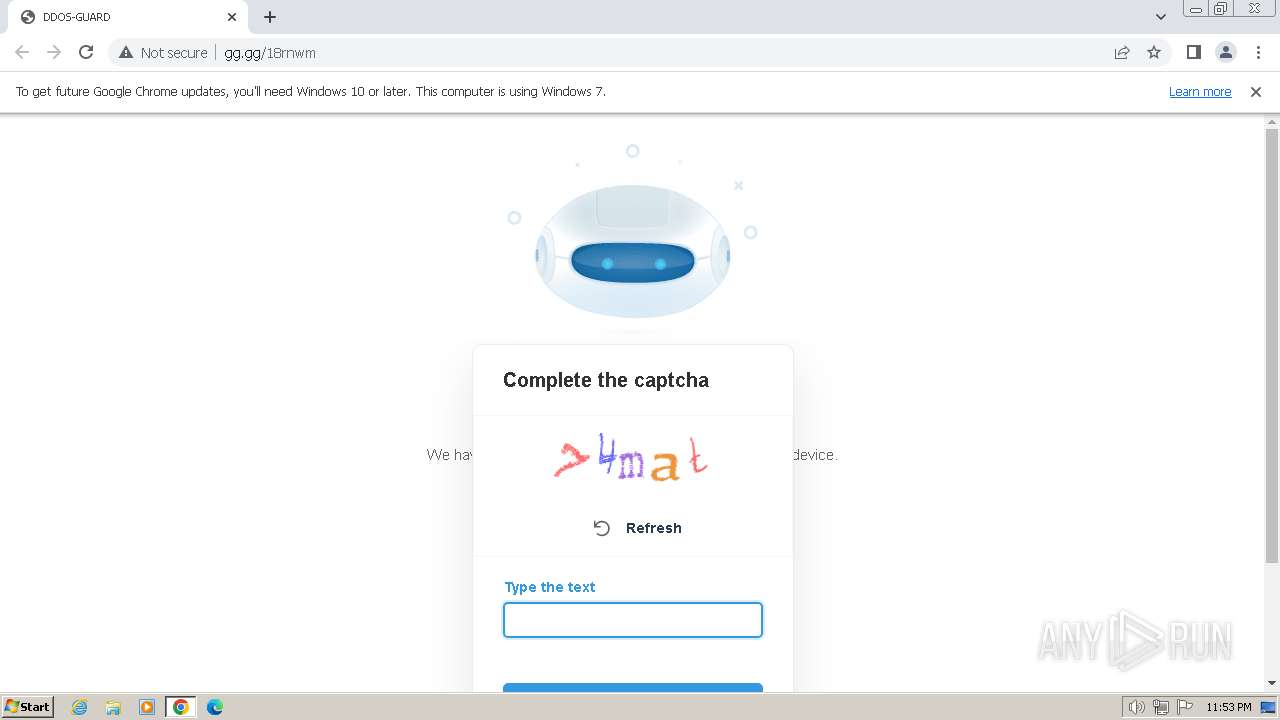This screenshot has width=1280, height=720.
Task: Close the DDOS-GUARD tab
Action: (x=232, y=17)
